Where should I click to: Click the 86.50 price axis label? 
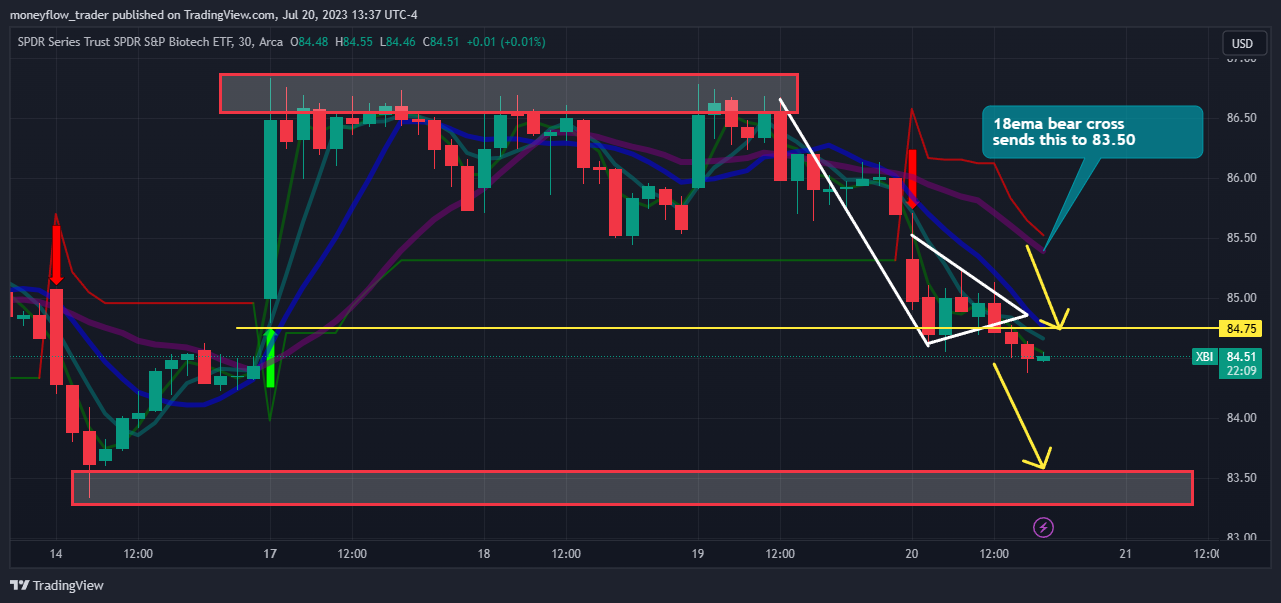[x=1241, y=118]
